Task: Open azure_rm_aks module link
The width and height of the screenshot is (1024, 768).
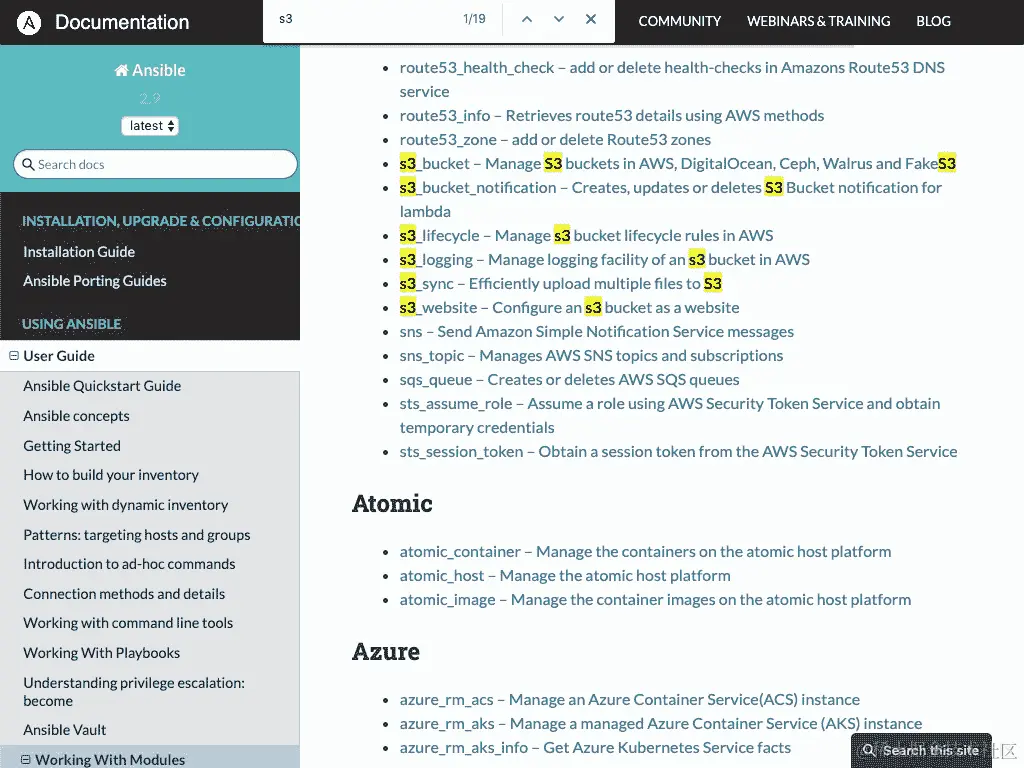Action: (661, 724)
